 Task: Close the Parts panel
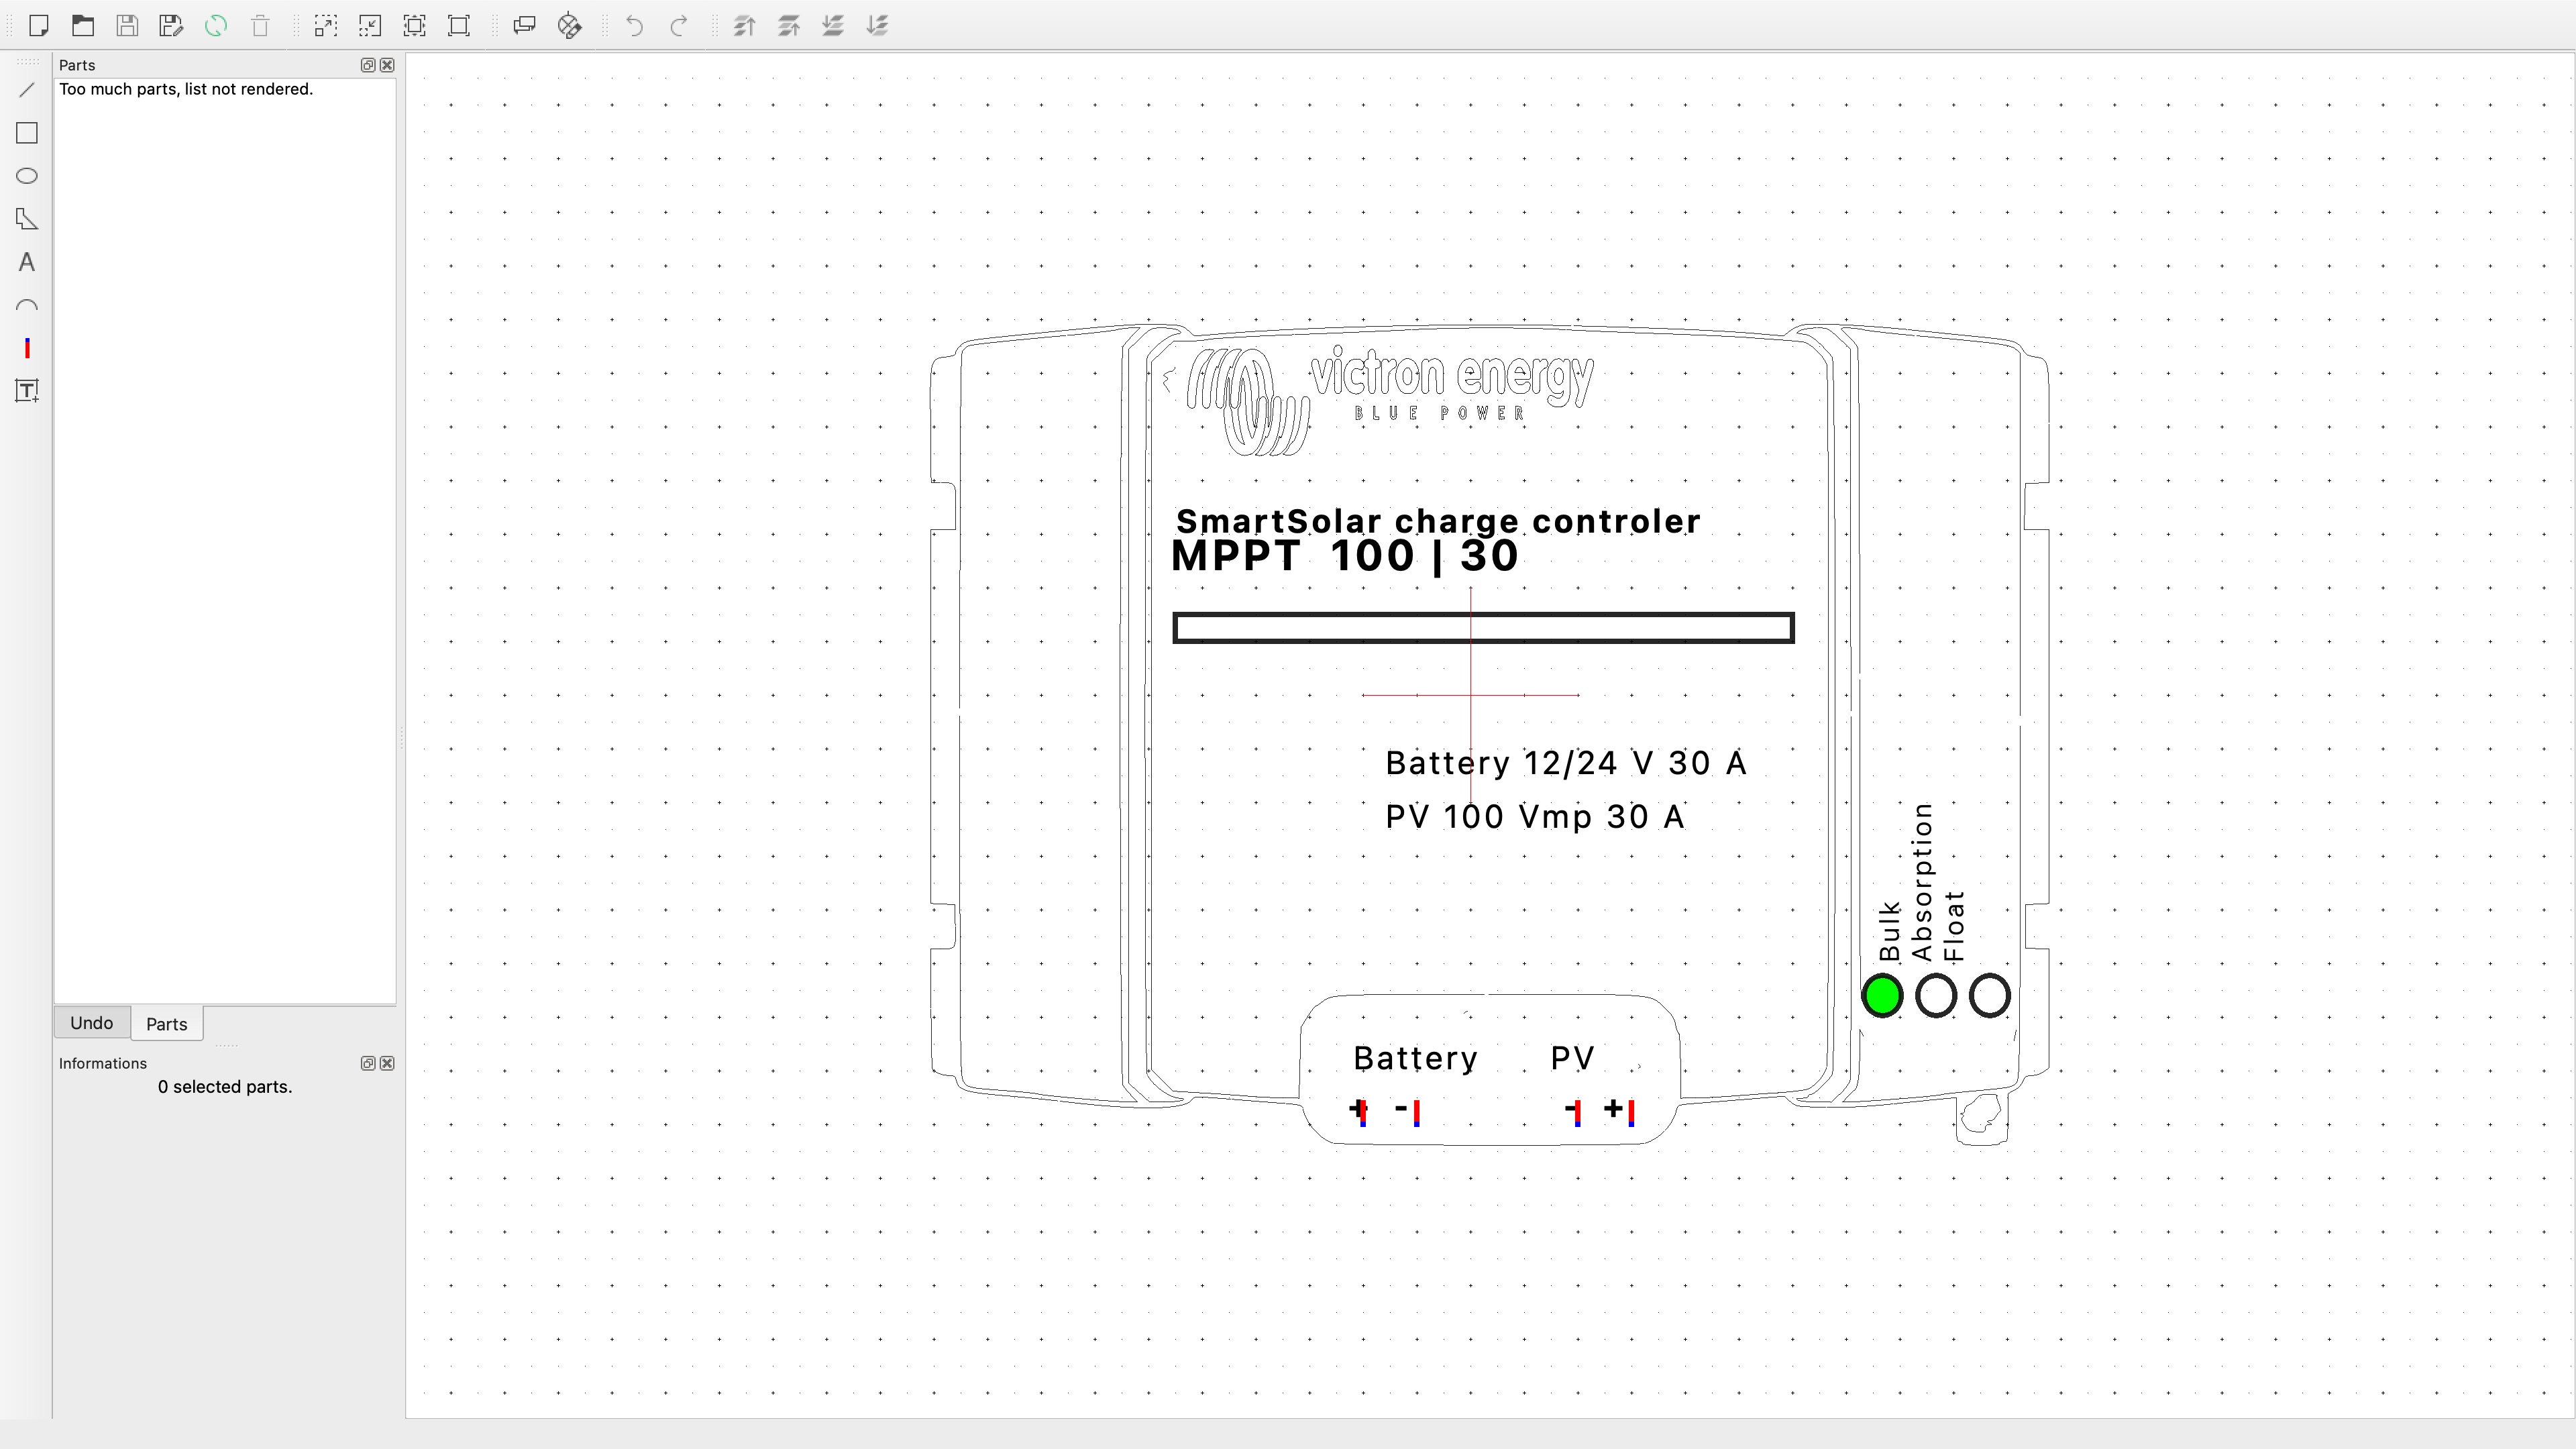(x=387, y=65)
